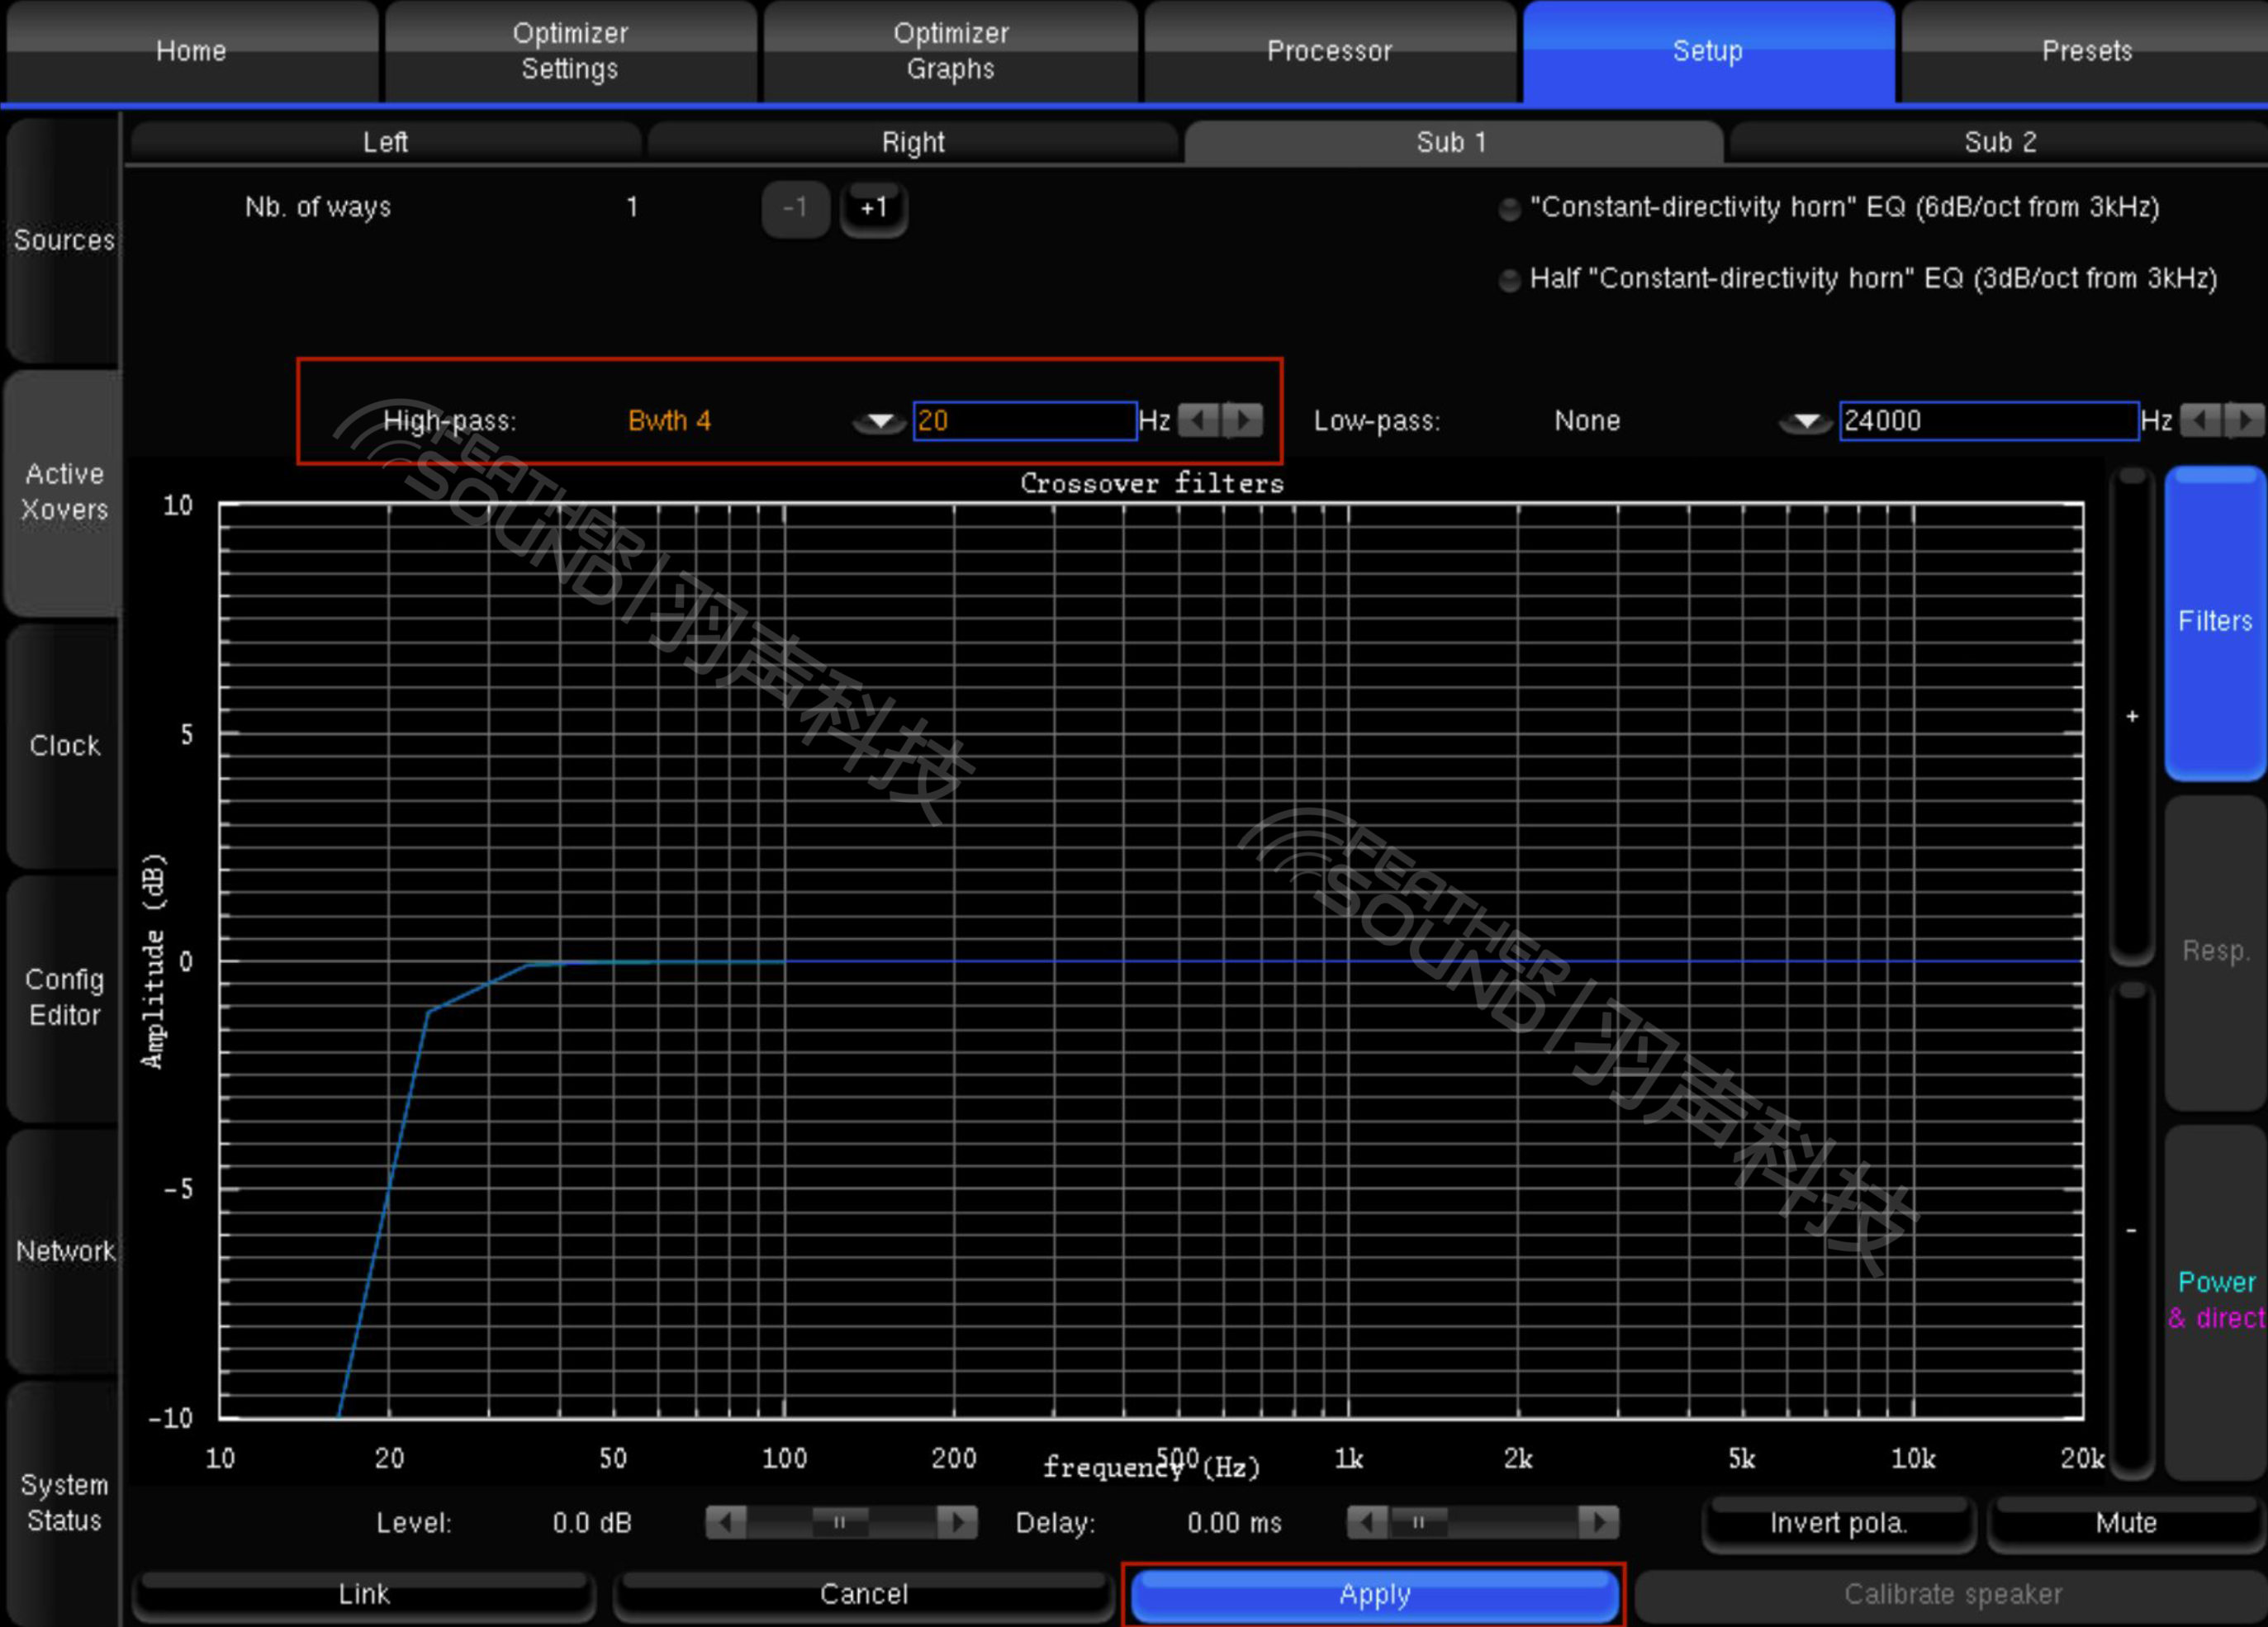Add a way with the +1 button
Viewport: 2268px width, 1627px height.
pos(873,208)
